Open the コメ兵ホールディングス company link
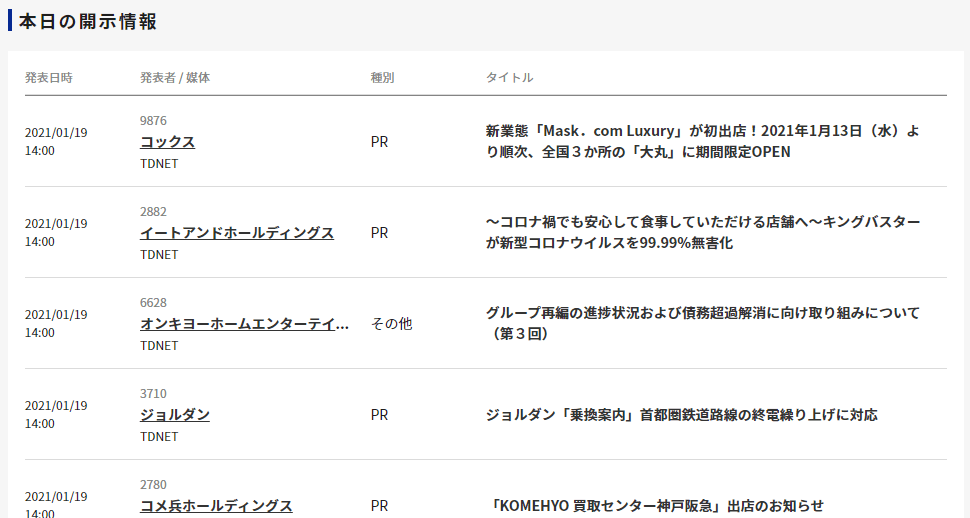Image resolution: width=970 pixels, height=518 pixels. click(216, 506)
